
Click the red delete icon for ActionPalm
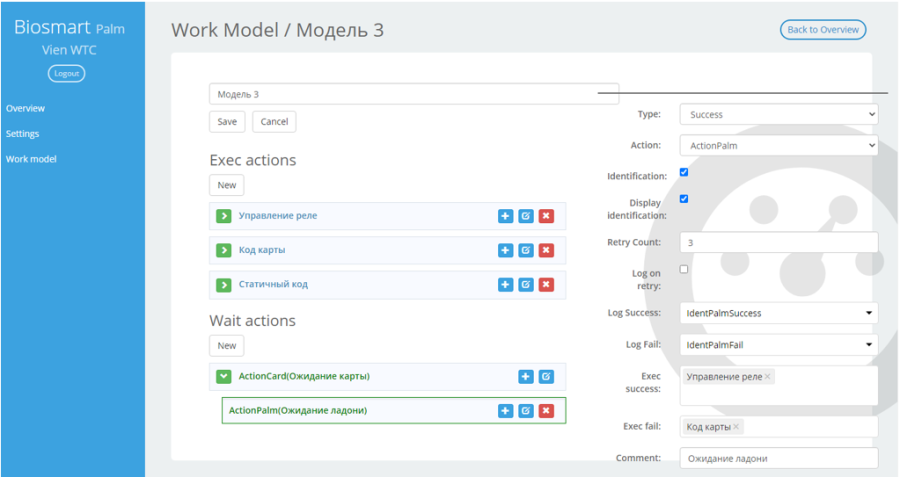[x=546, y=411]
